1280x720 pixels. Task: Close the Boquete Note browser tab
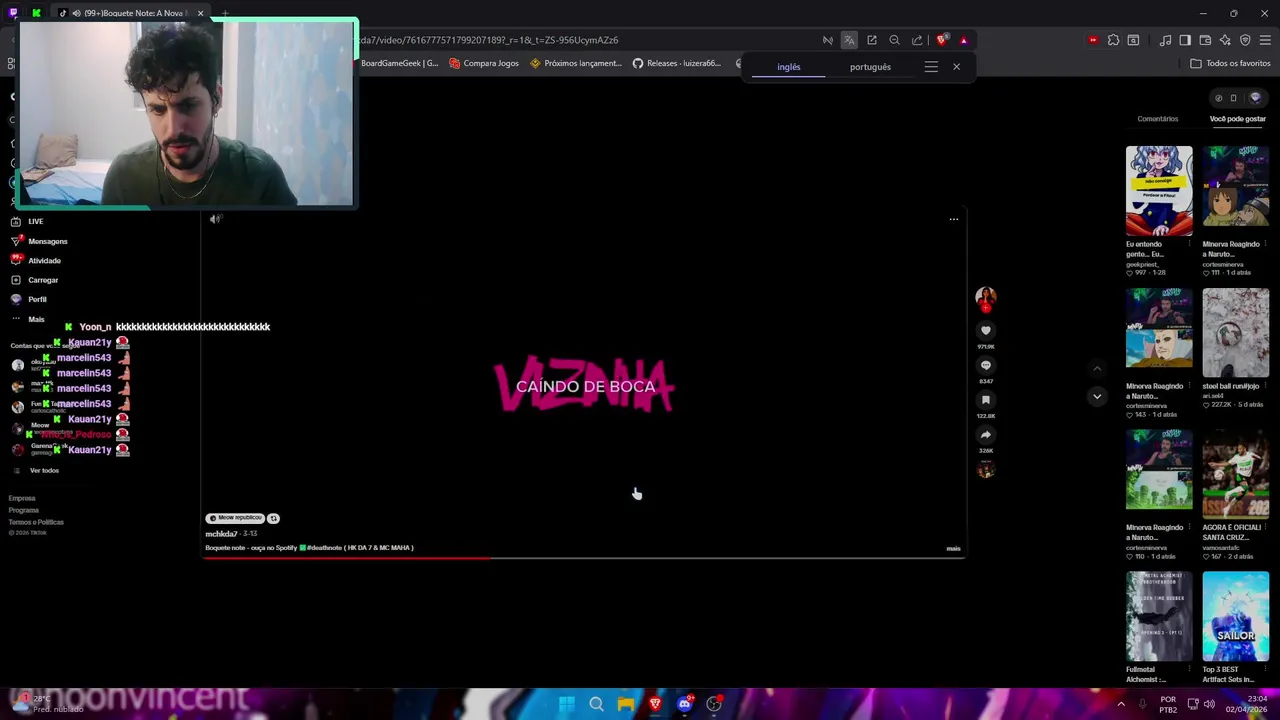pyautogui.click(x=200, y=13)
